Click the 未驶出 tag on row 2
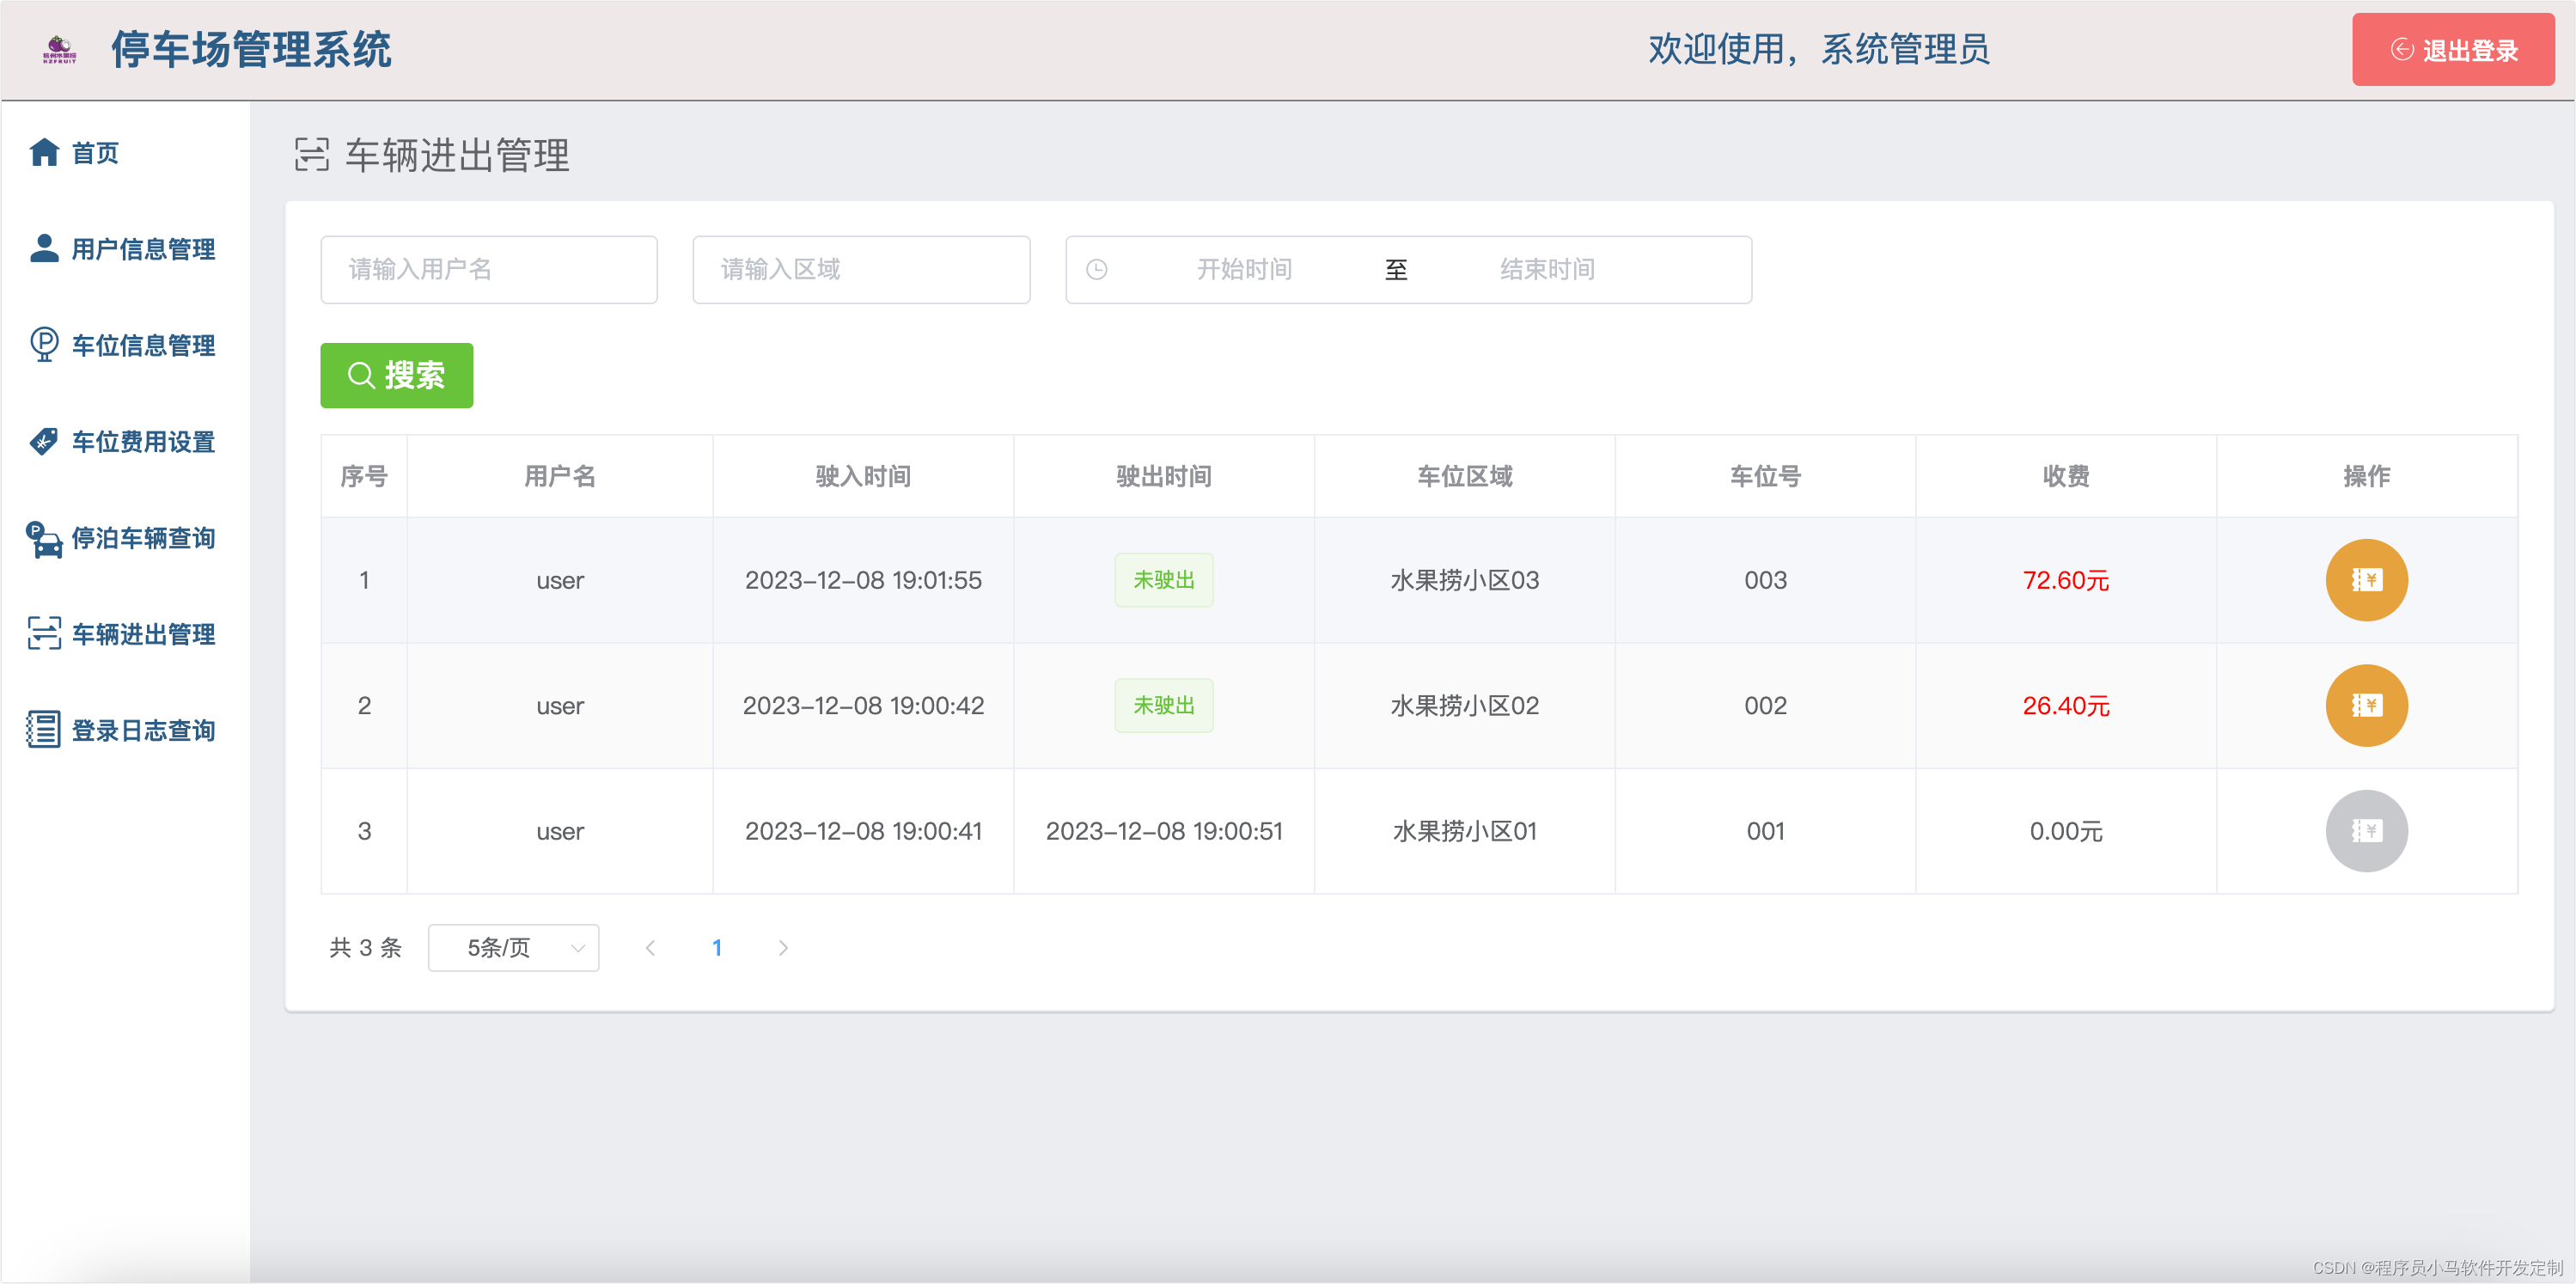Viewport: 2576px width, 1284px height. (x=1163, y=705)
